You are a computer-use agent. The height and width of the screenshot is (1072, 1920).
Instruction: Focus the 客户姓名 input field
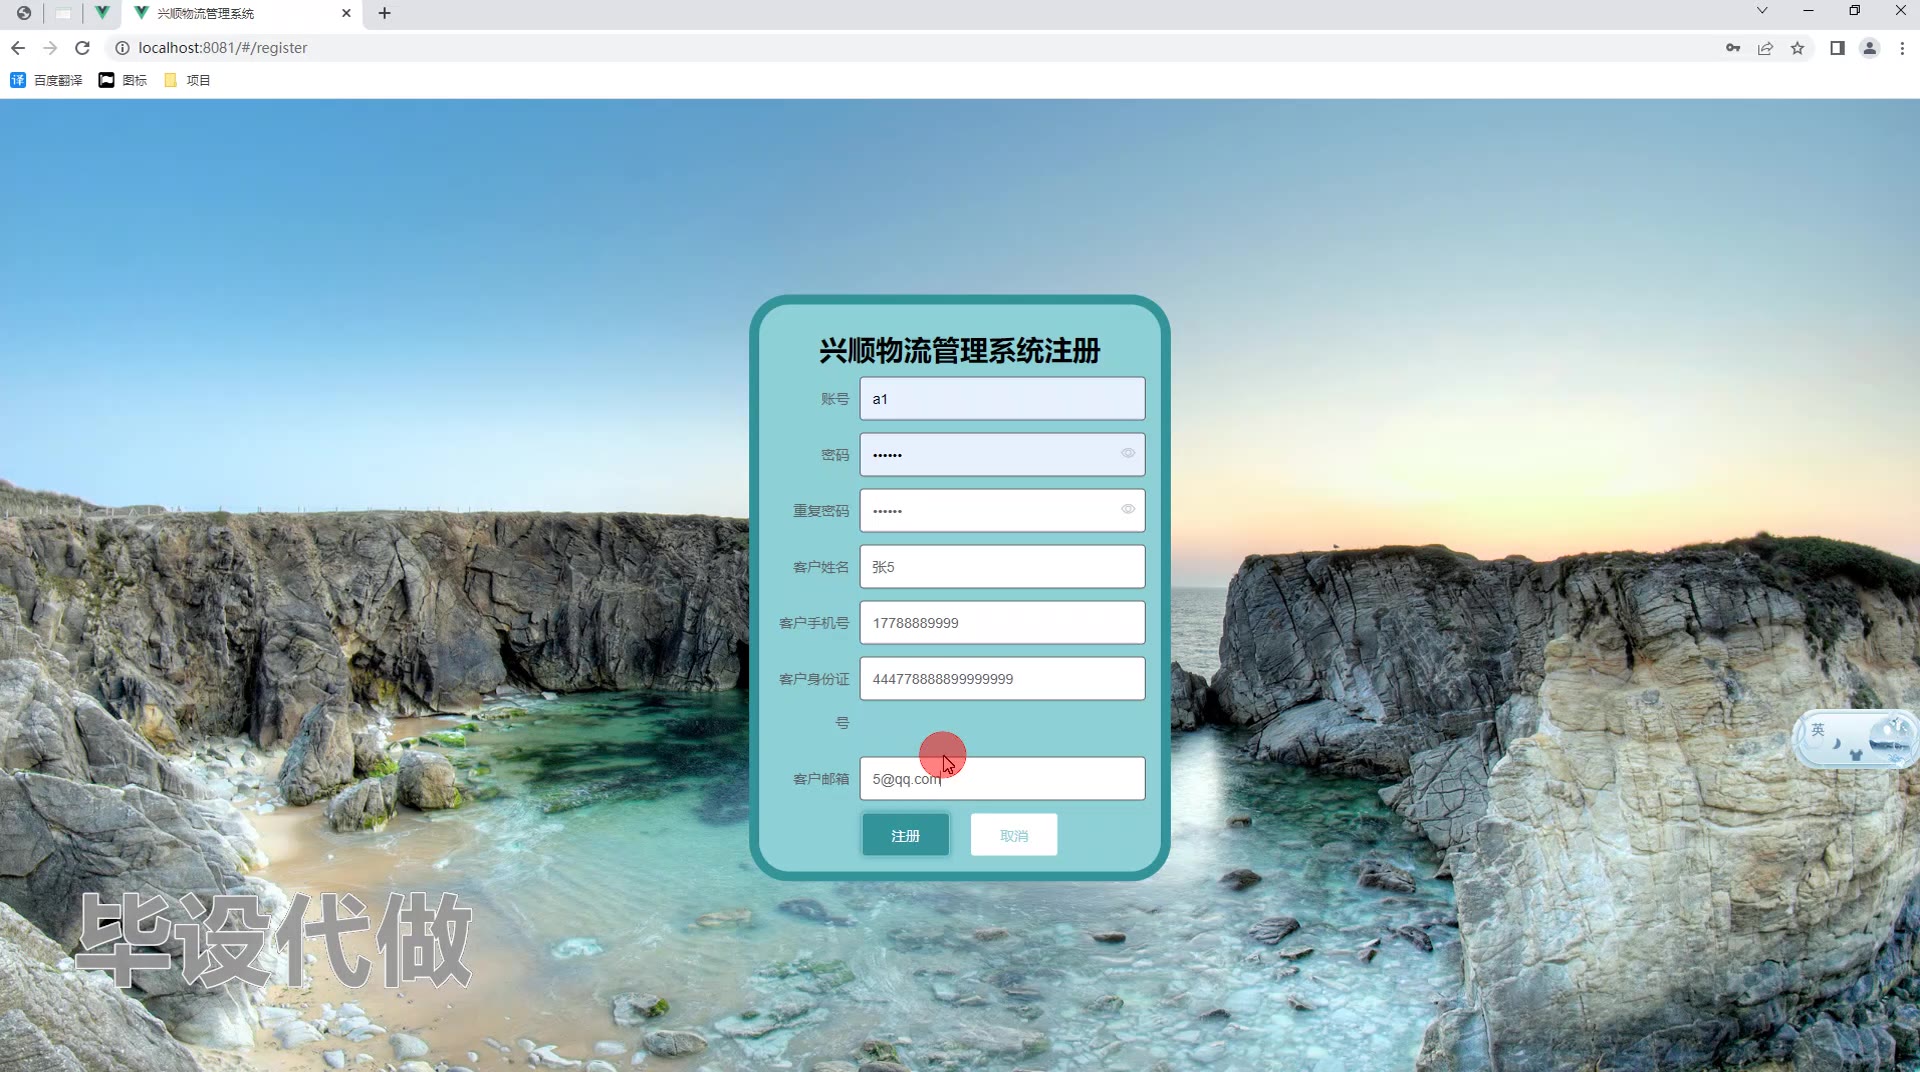pos(1002,566)
